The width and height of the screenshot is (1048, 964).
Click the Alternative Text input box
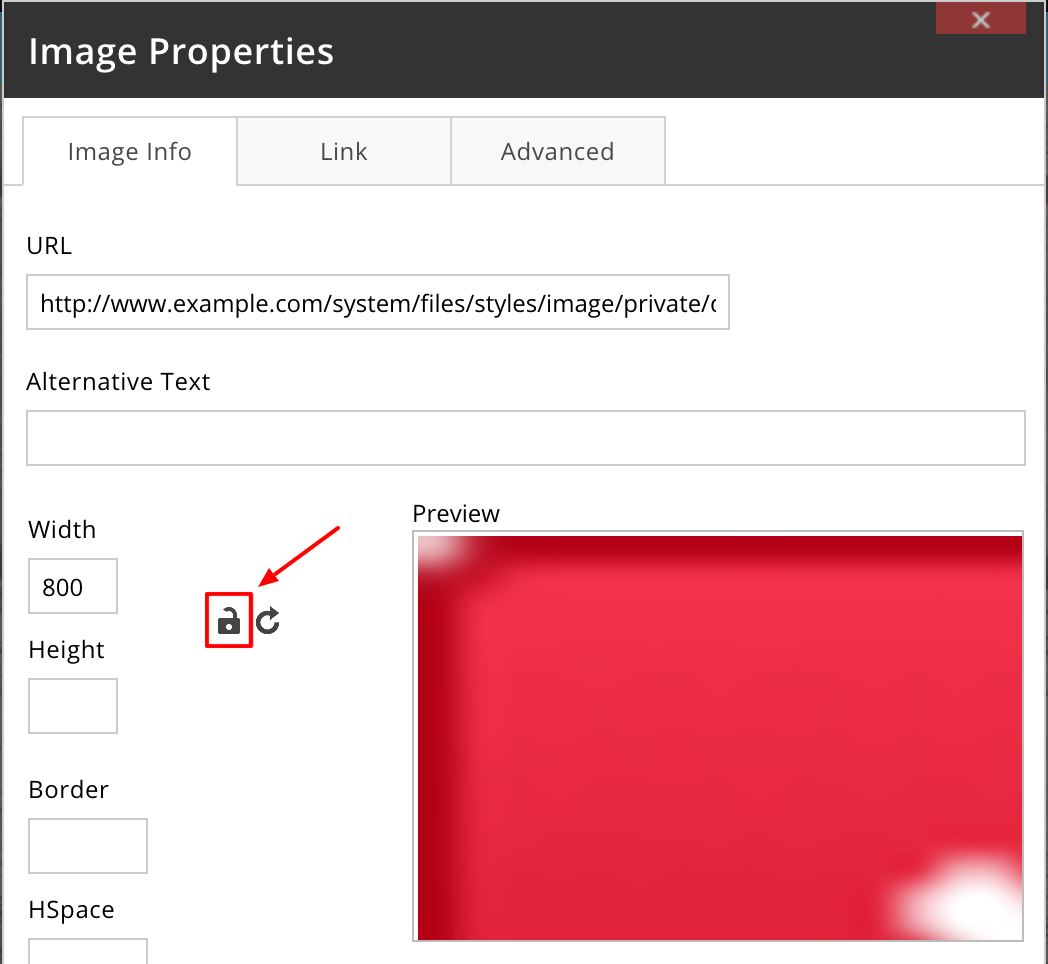pos(525,437)
